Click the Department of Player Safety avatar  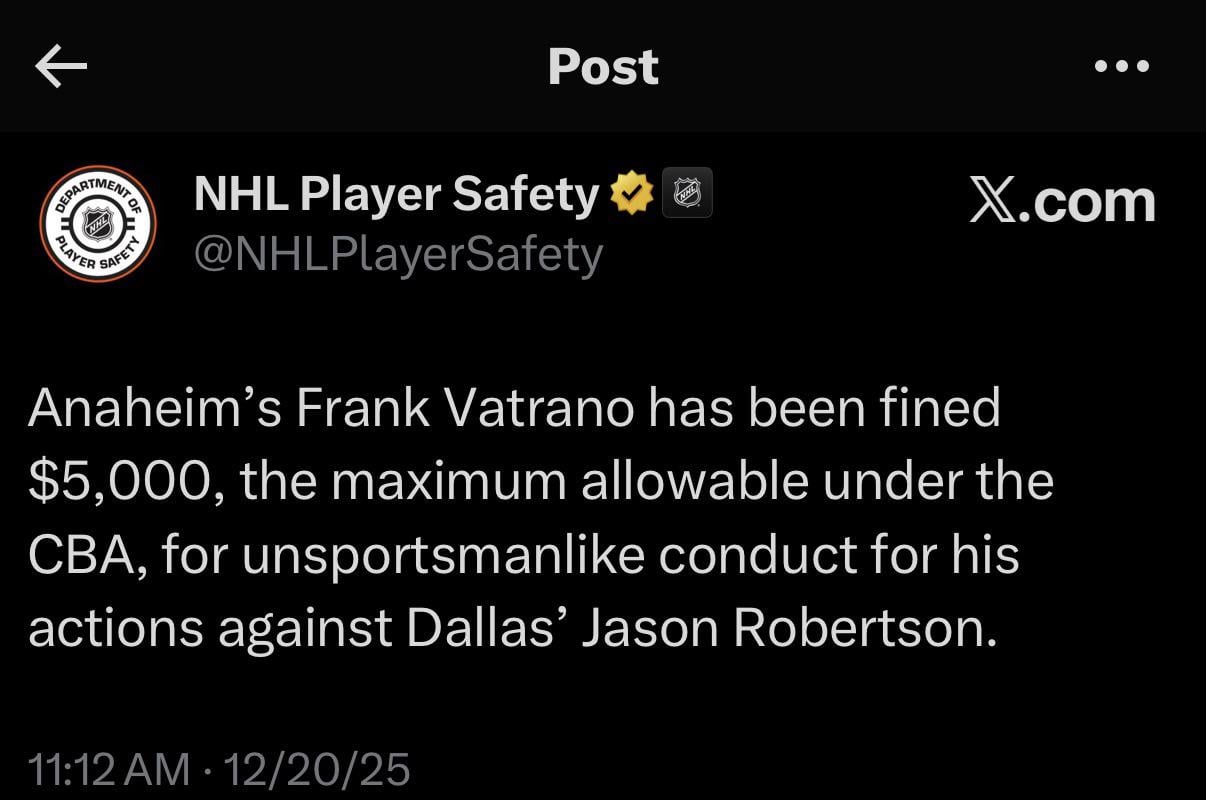pyautogui.click(x=97, y=222)
